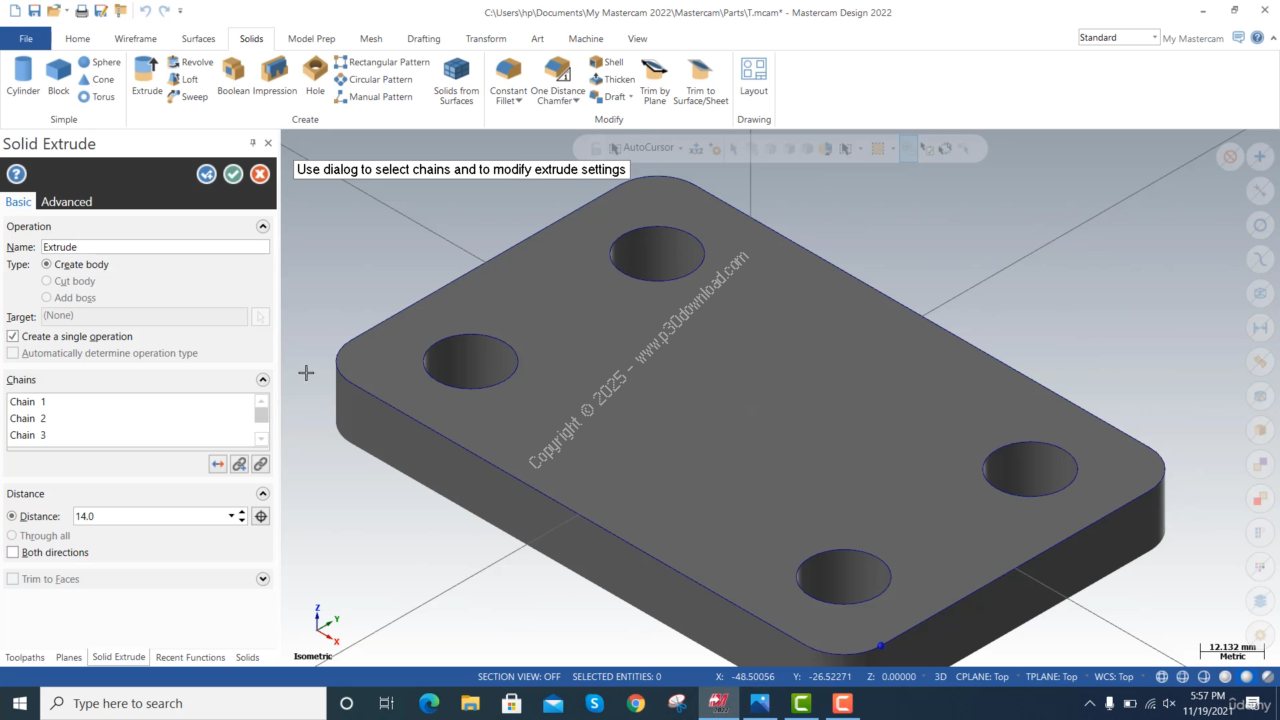This screenshot has height=720, width=1280.
Task: Choose the Hole tool
Action: coord(315,77)
